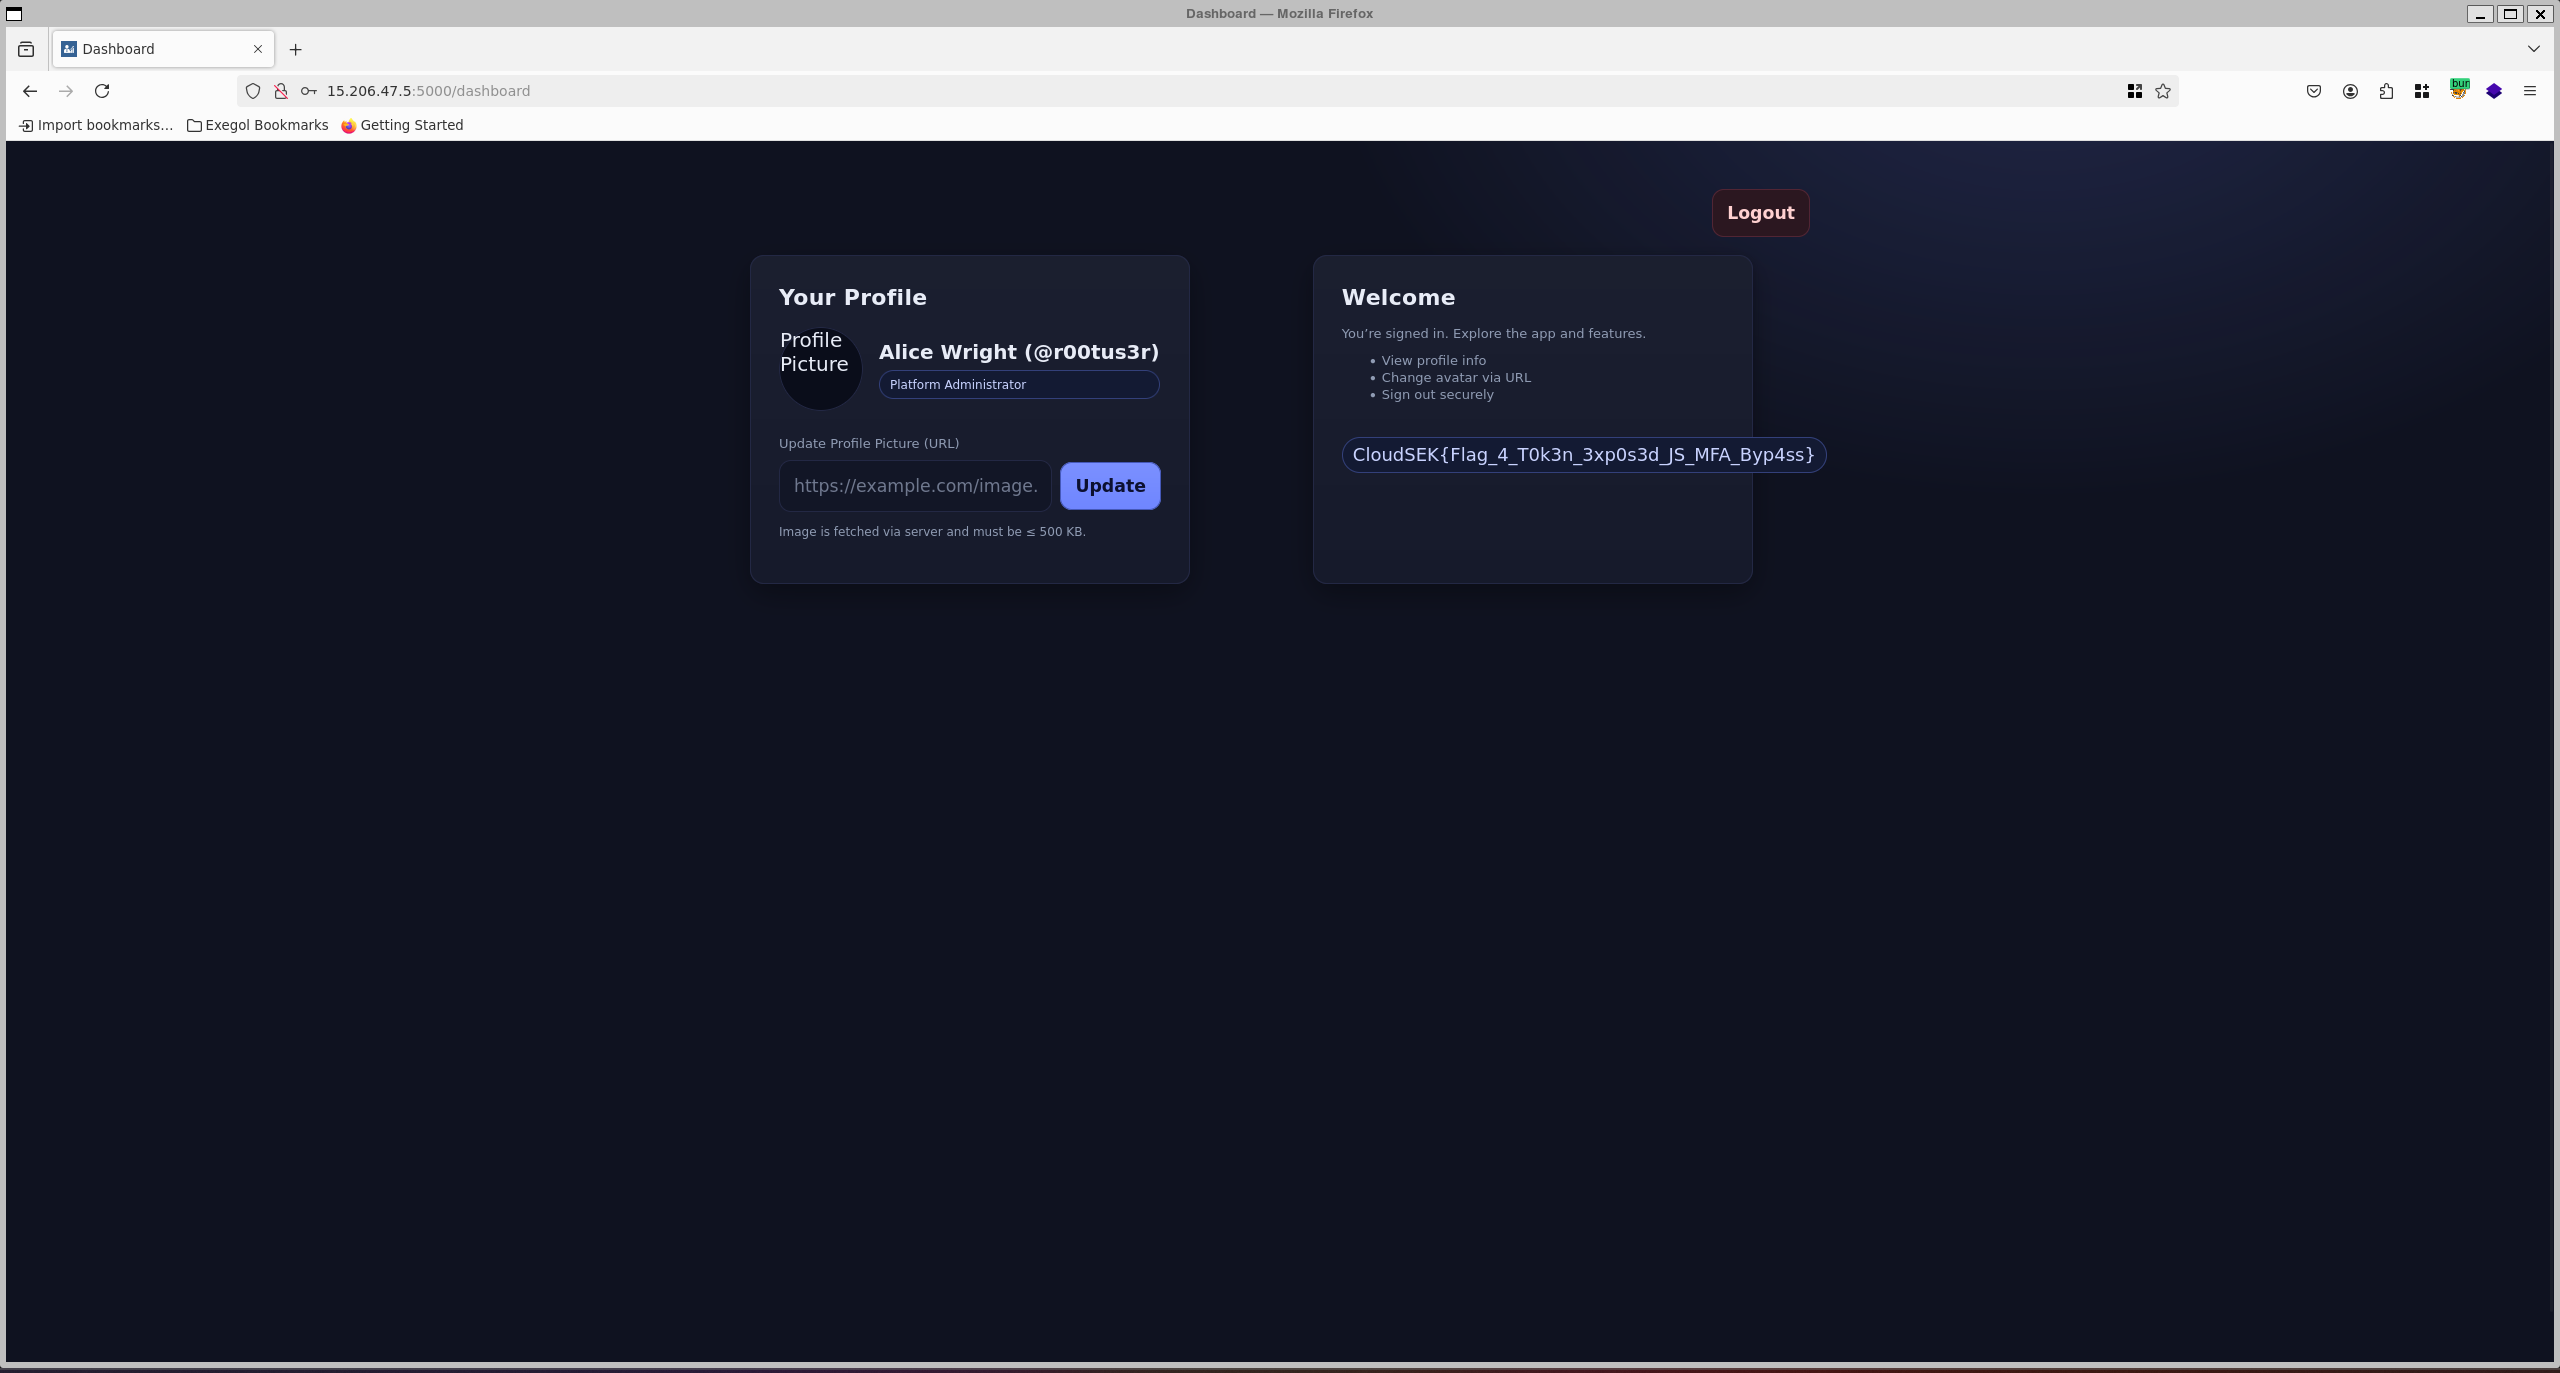Click the Getting Started bookmark

pyautogui.click(x=402, y=125)
